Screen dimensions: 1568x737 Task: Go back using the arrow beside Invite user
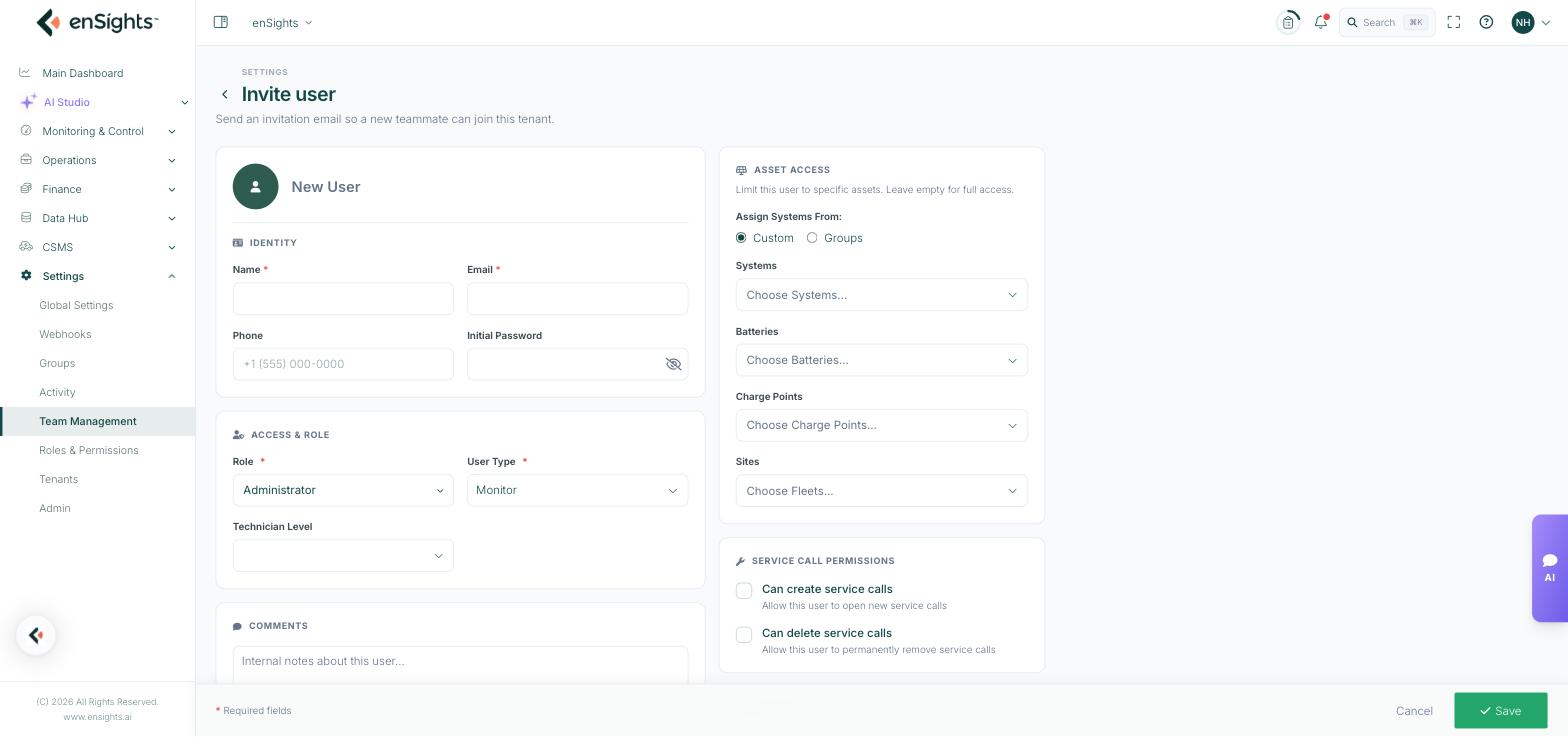pos(225,94)
